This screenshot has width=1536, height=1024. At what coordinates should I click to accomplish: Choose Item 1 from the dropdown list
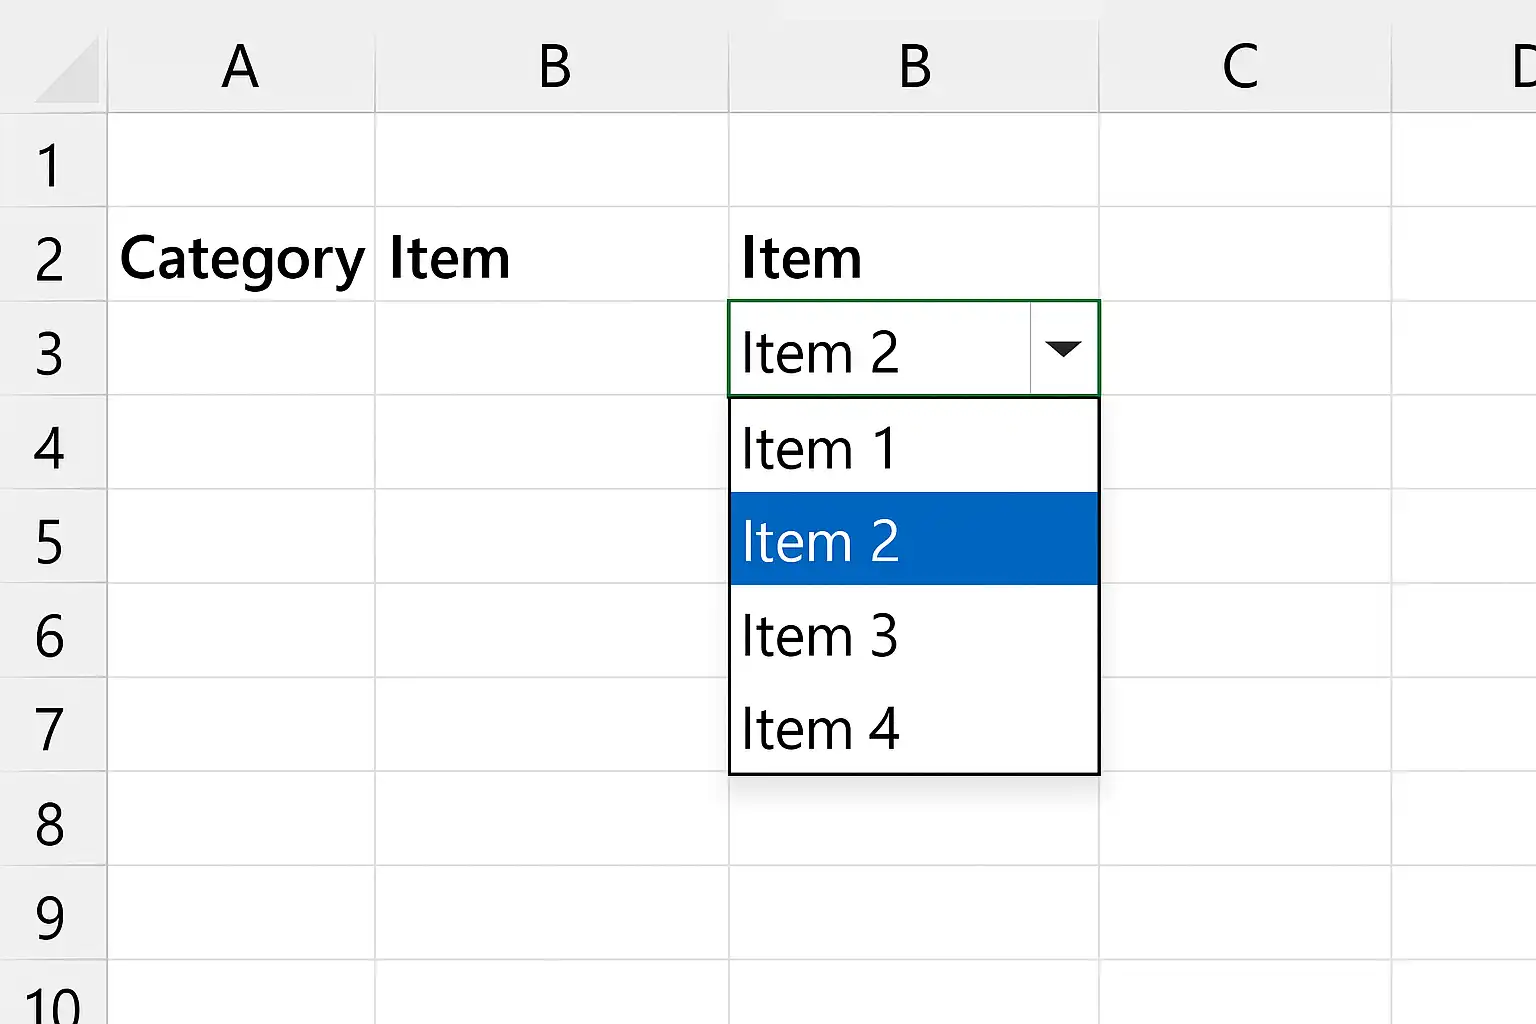(x=914, y=447)
